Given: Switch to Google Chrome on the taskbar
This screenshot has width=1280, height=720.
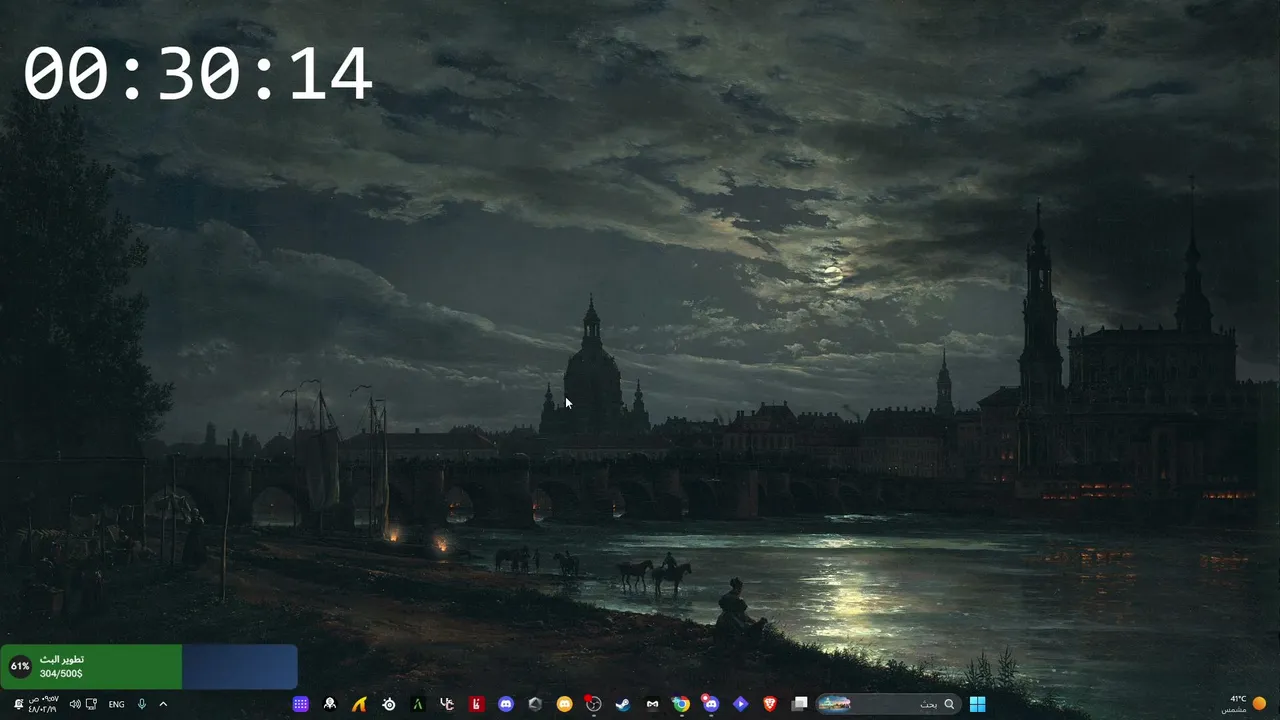Looking at the screenshot, I should pos(681,704).
